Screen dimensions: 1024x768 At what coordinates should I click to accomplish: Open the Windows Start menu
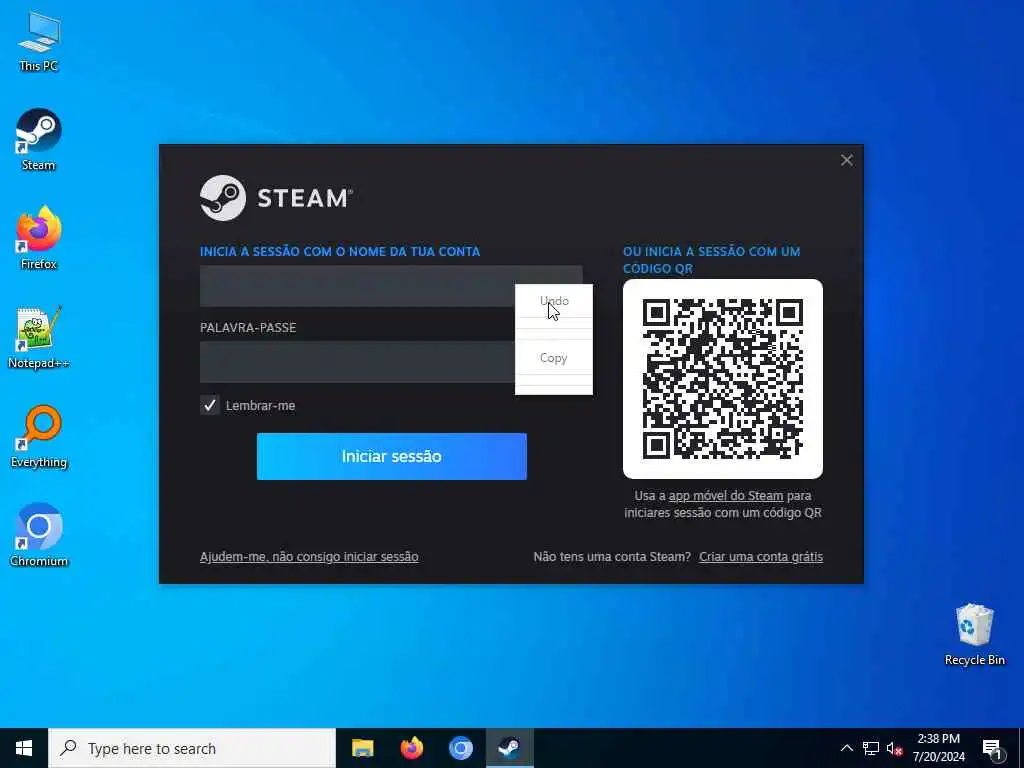[24, 748]
